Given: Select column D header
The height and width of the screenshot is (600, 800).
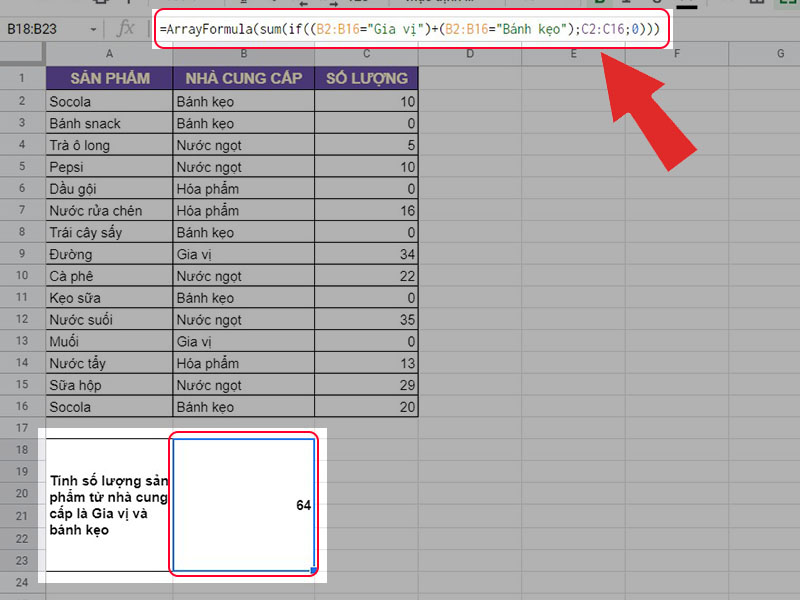Looking at the screenshot, I should tap(469, 52).
